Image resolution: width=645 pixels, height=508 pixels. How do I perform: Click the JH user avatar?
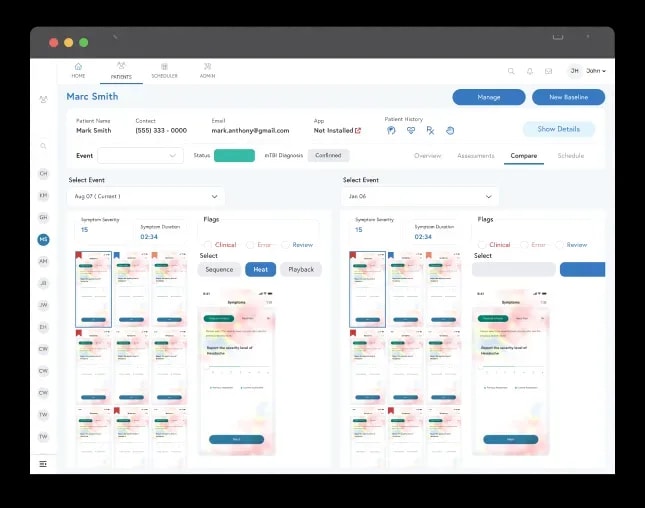coord(575,71)
